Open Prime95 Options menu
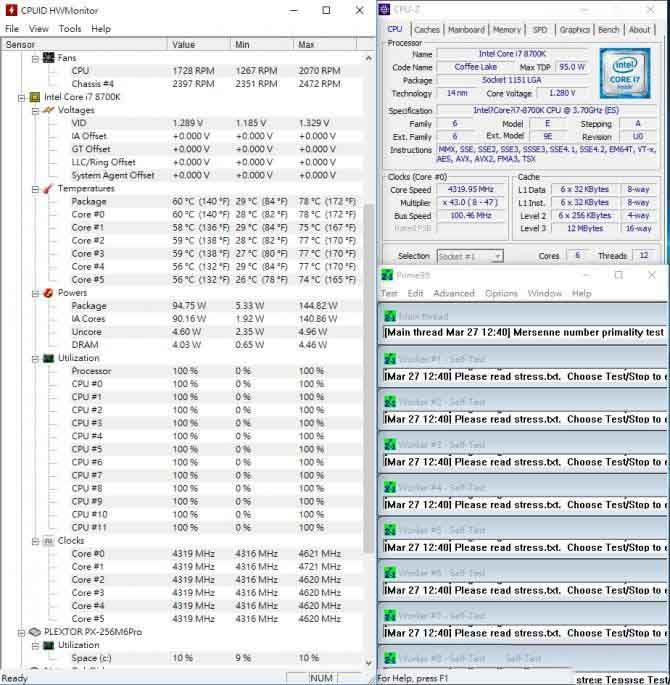 point(501,293)
